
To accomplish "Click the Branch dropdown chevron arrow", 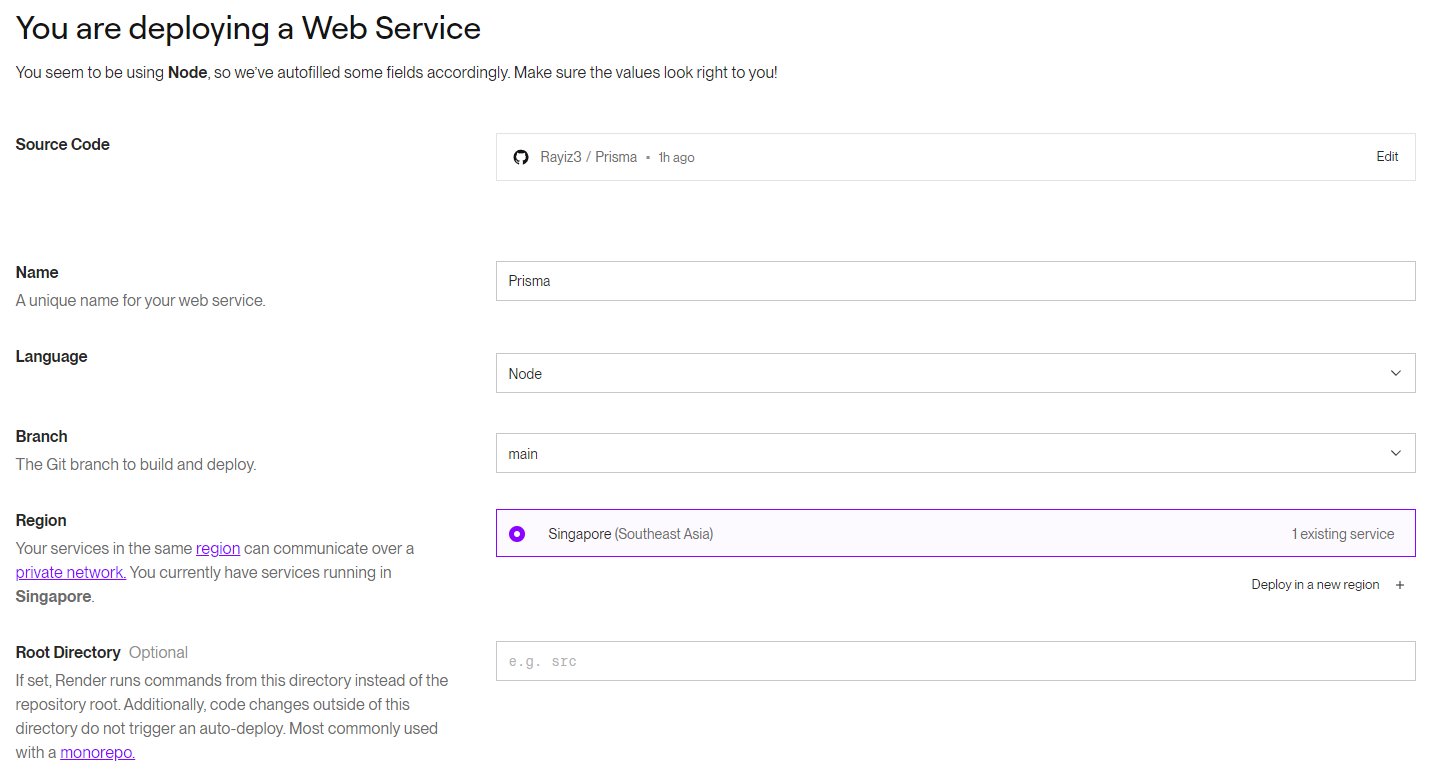I will pyautogui.click(x=1396, y=453).
